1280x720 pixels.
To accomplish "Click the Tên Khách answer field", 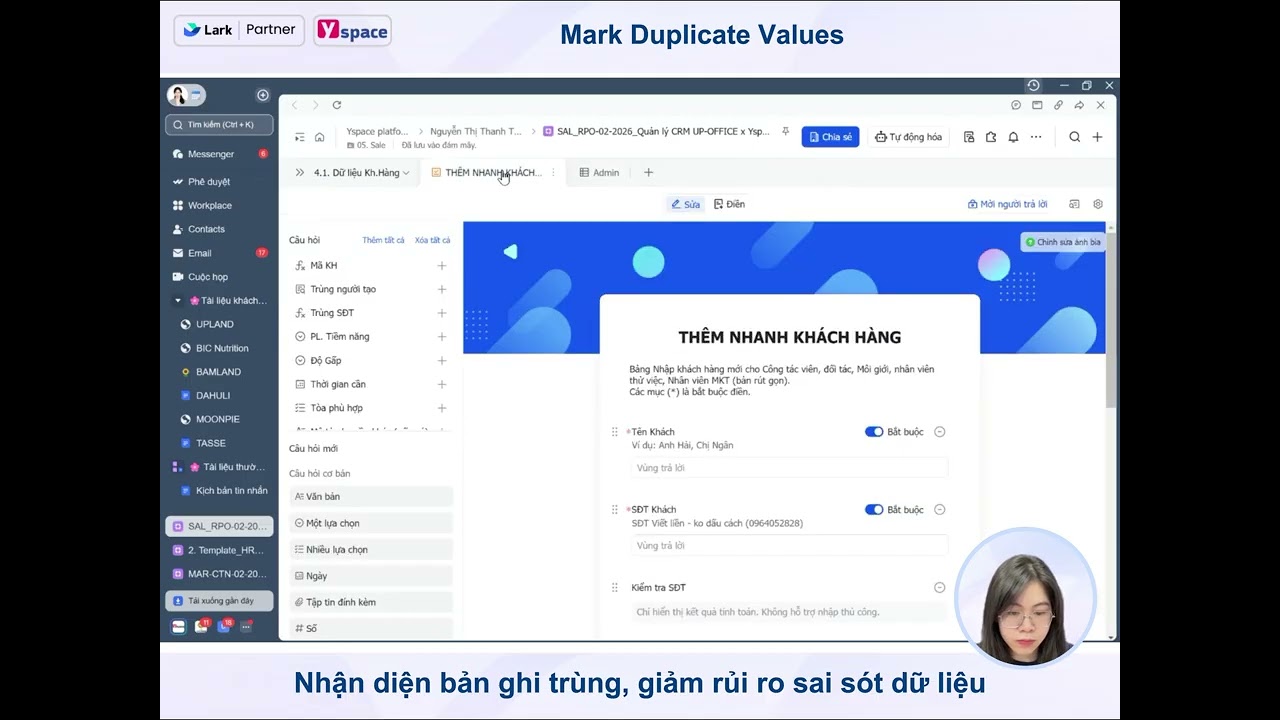I will [x=789, y=467].
